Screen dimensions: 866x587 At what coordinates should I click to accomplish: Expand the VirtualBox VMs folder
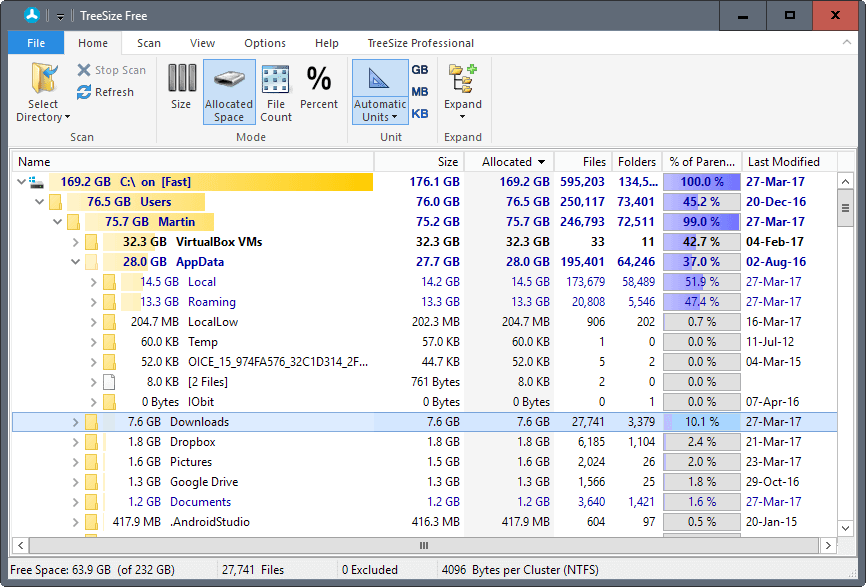click(76, 242)
